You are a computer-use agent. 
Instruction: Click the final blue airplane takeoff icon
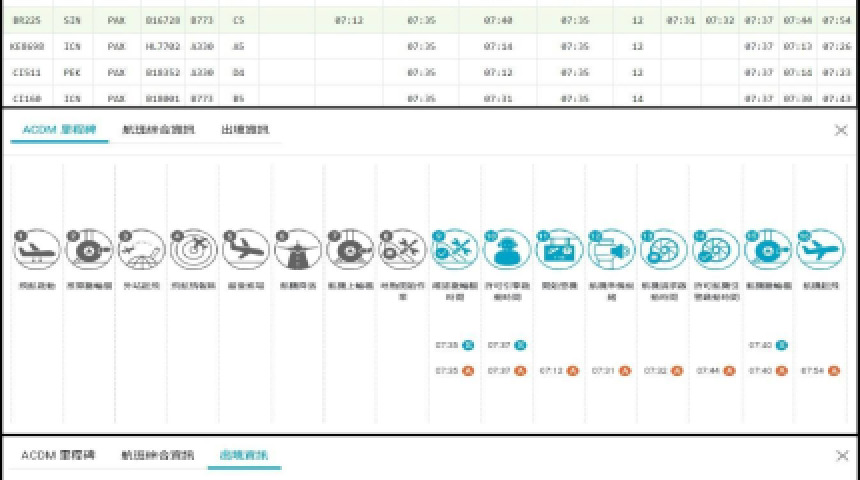coord(820,249)
